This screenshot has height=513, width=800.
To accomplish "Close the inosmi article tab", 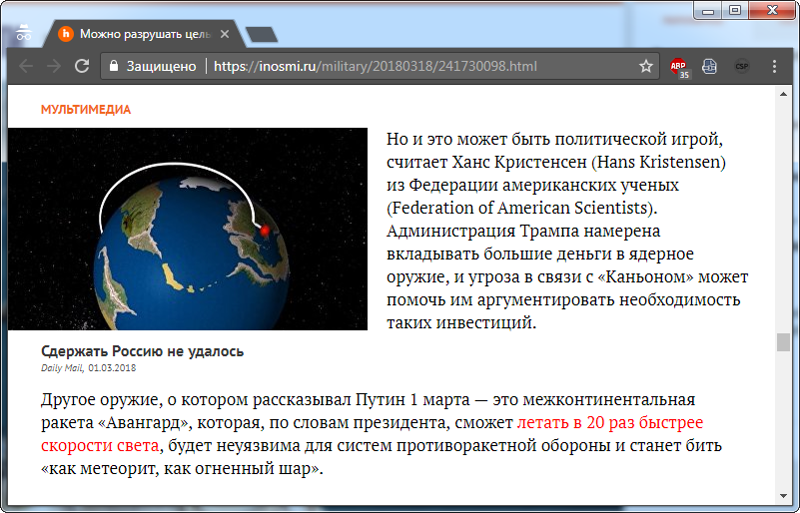I will pos(226,34).
